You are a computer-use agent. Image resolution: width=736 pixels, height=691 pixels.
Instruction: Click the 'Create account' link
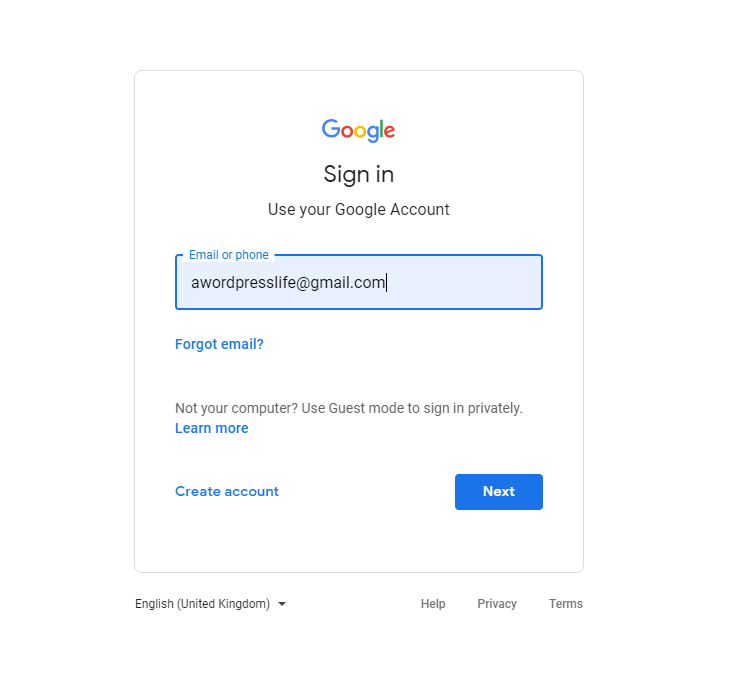click(x=227, y=491)
